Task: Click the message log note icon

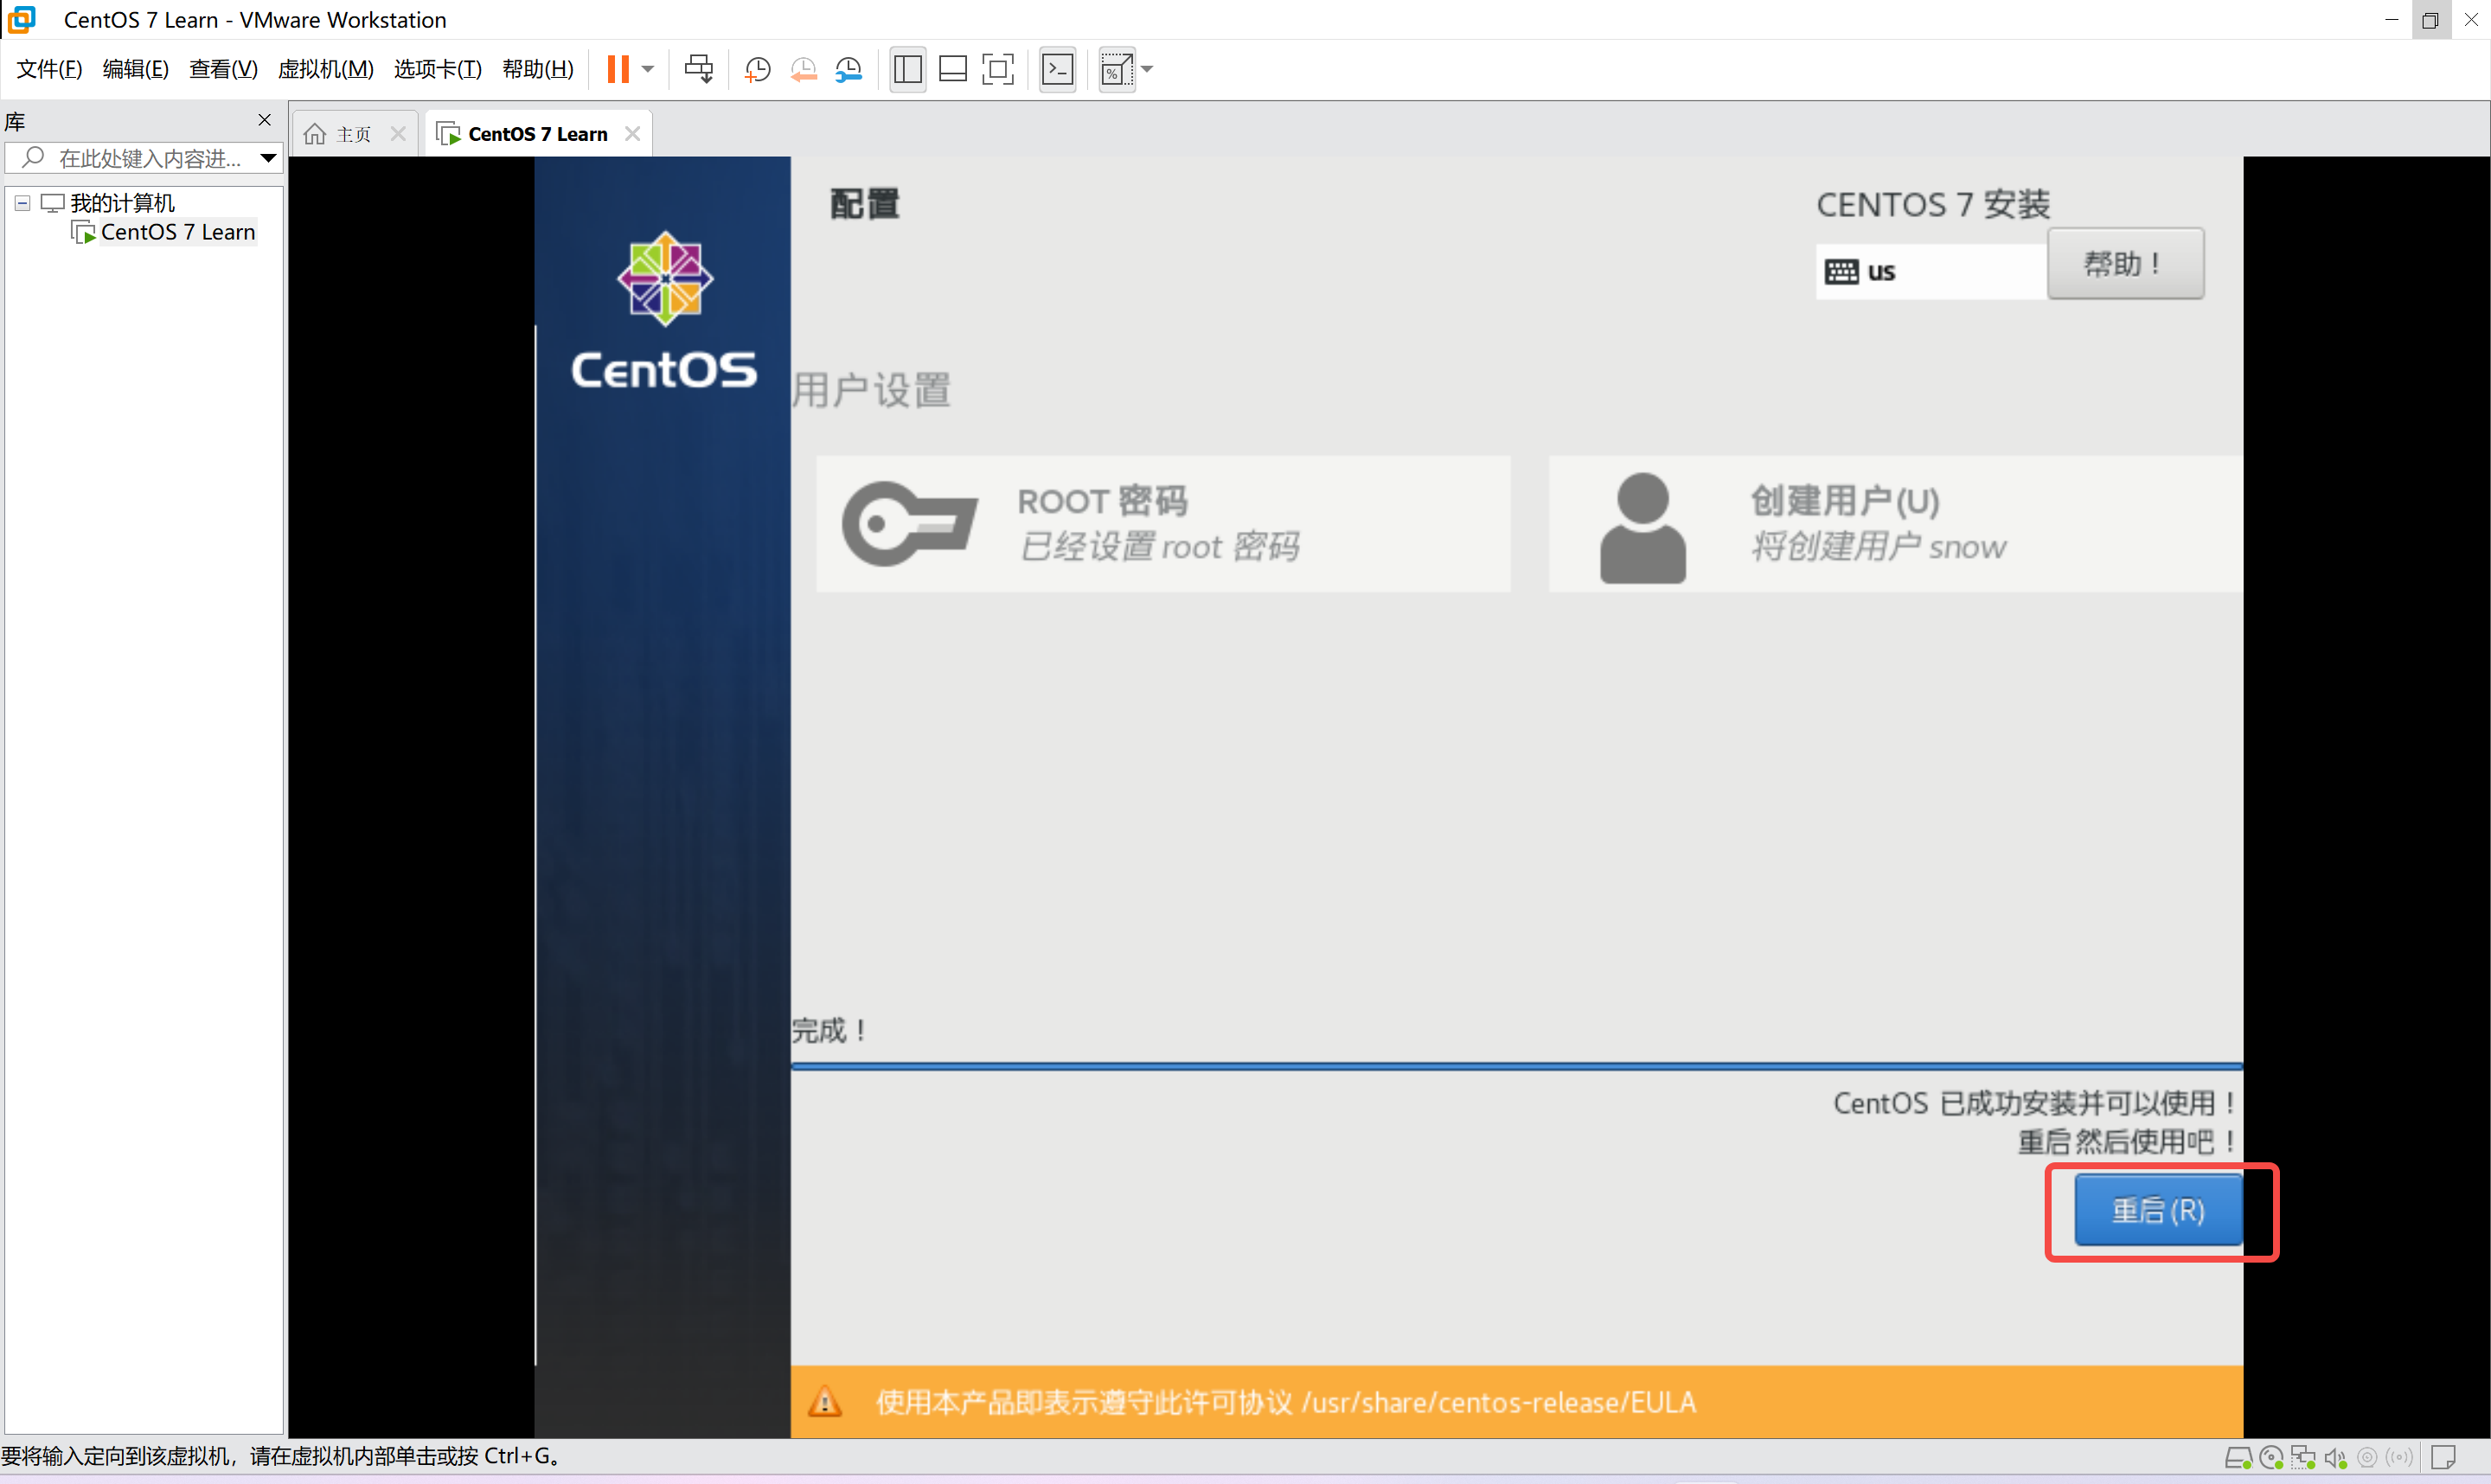Action: [2444, 1458]
